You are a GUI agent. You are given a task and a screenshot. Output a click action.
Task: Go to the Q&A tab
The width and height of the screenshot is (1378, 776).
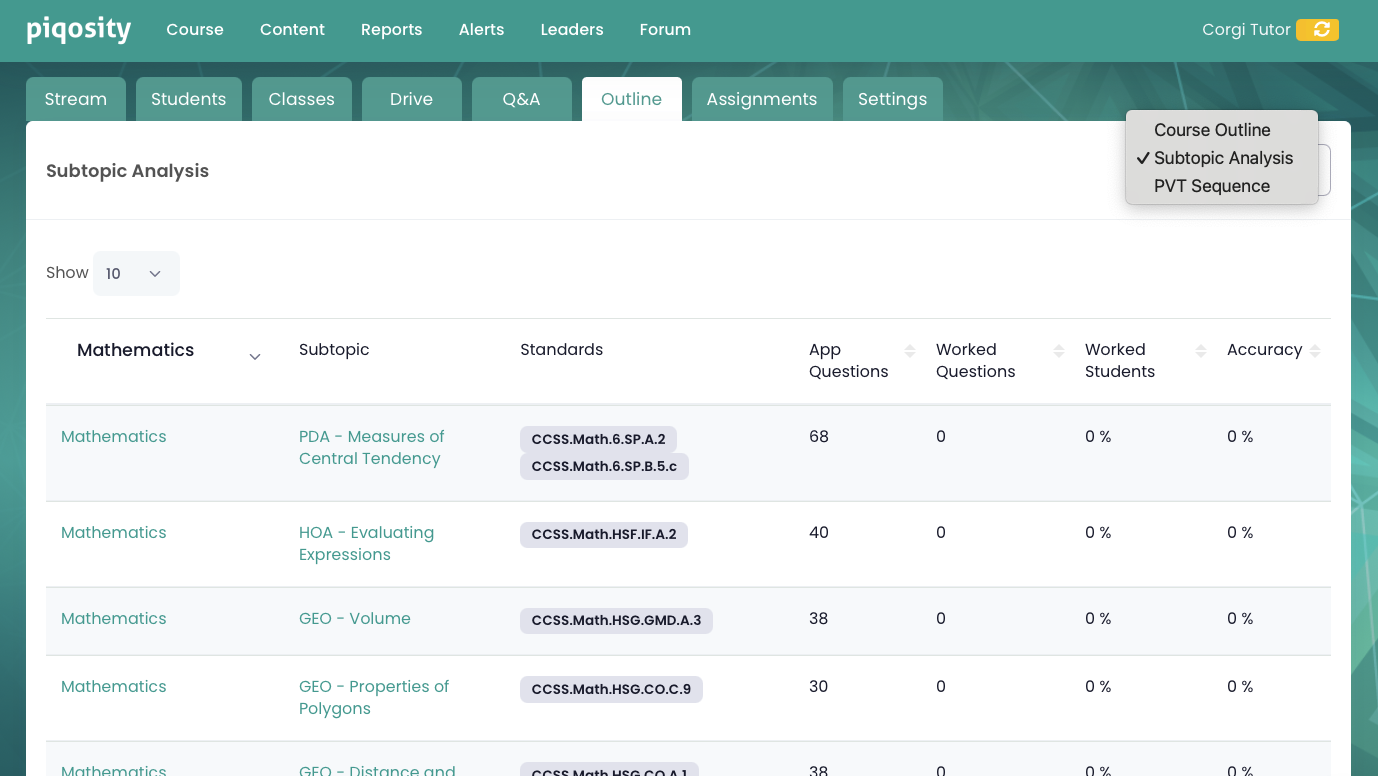point(521,99)
